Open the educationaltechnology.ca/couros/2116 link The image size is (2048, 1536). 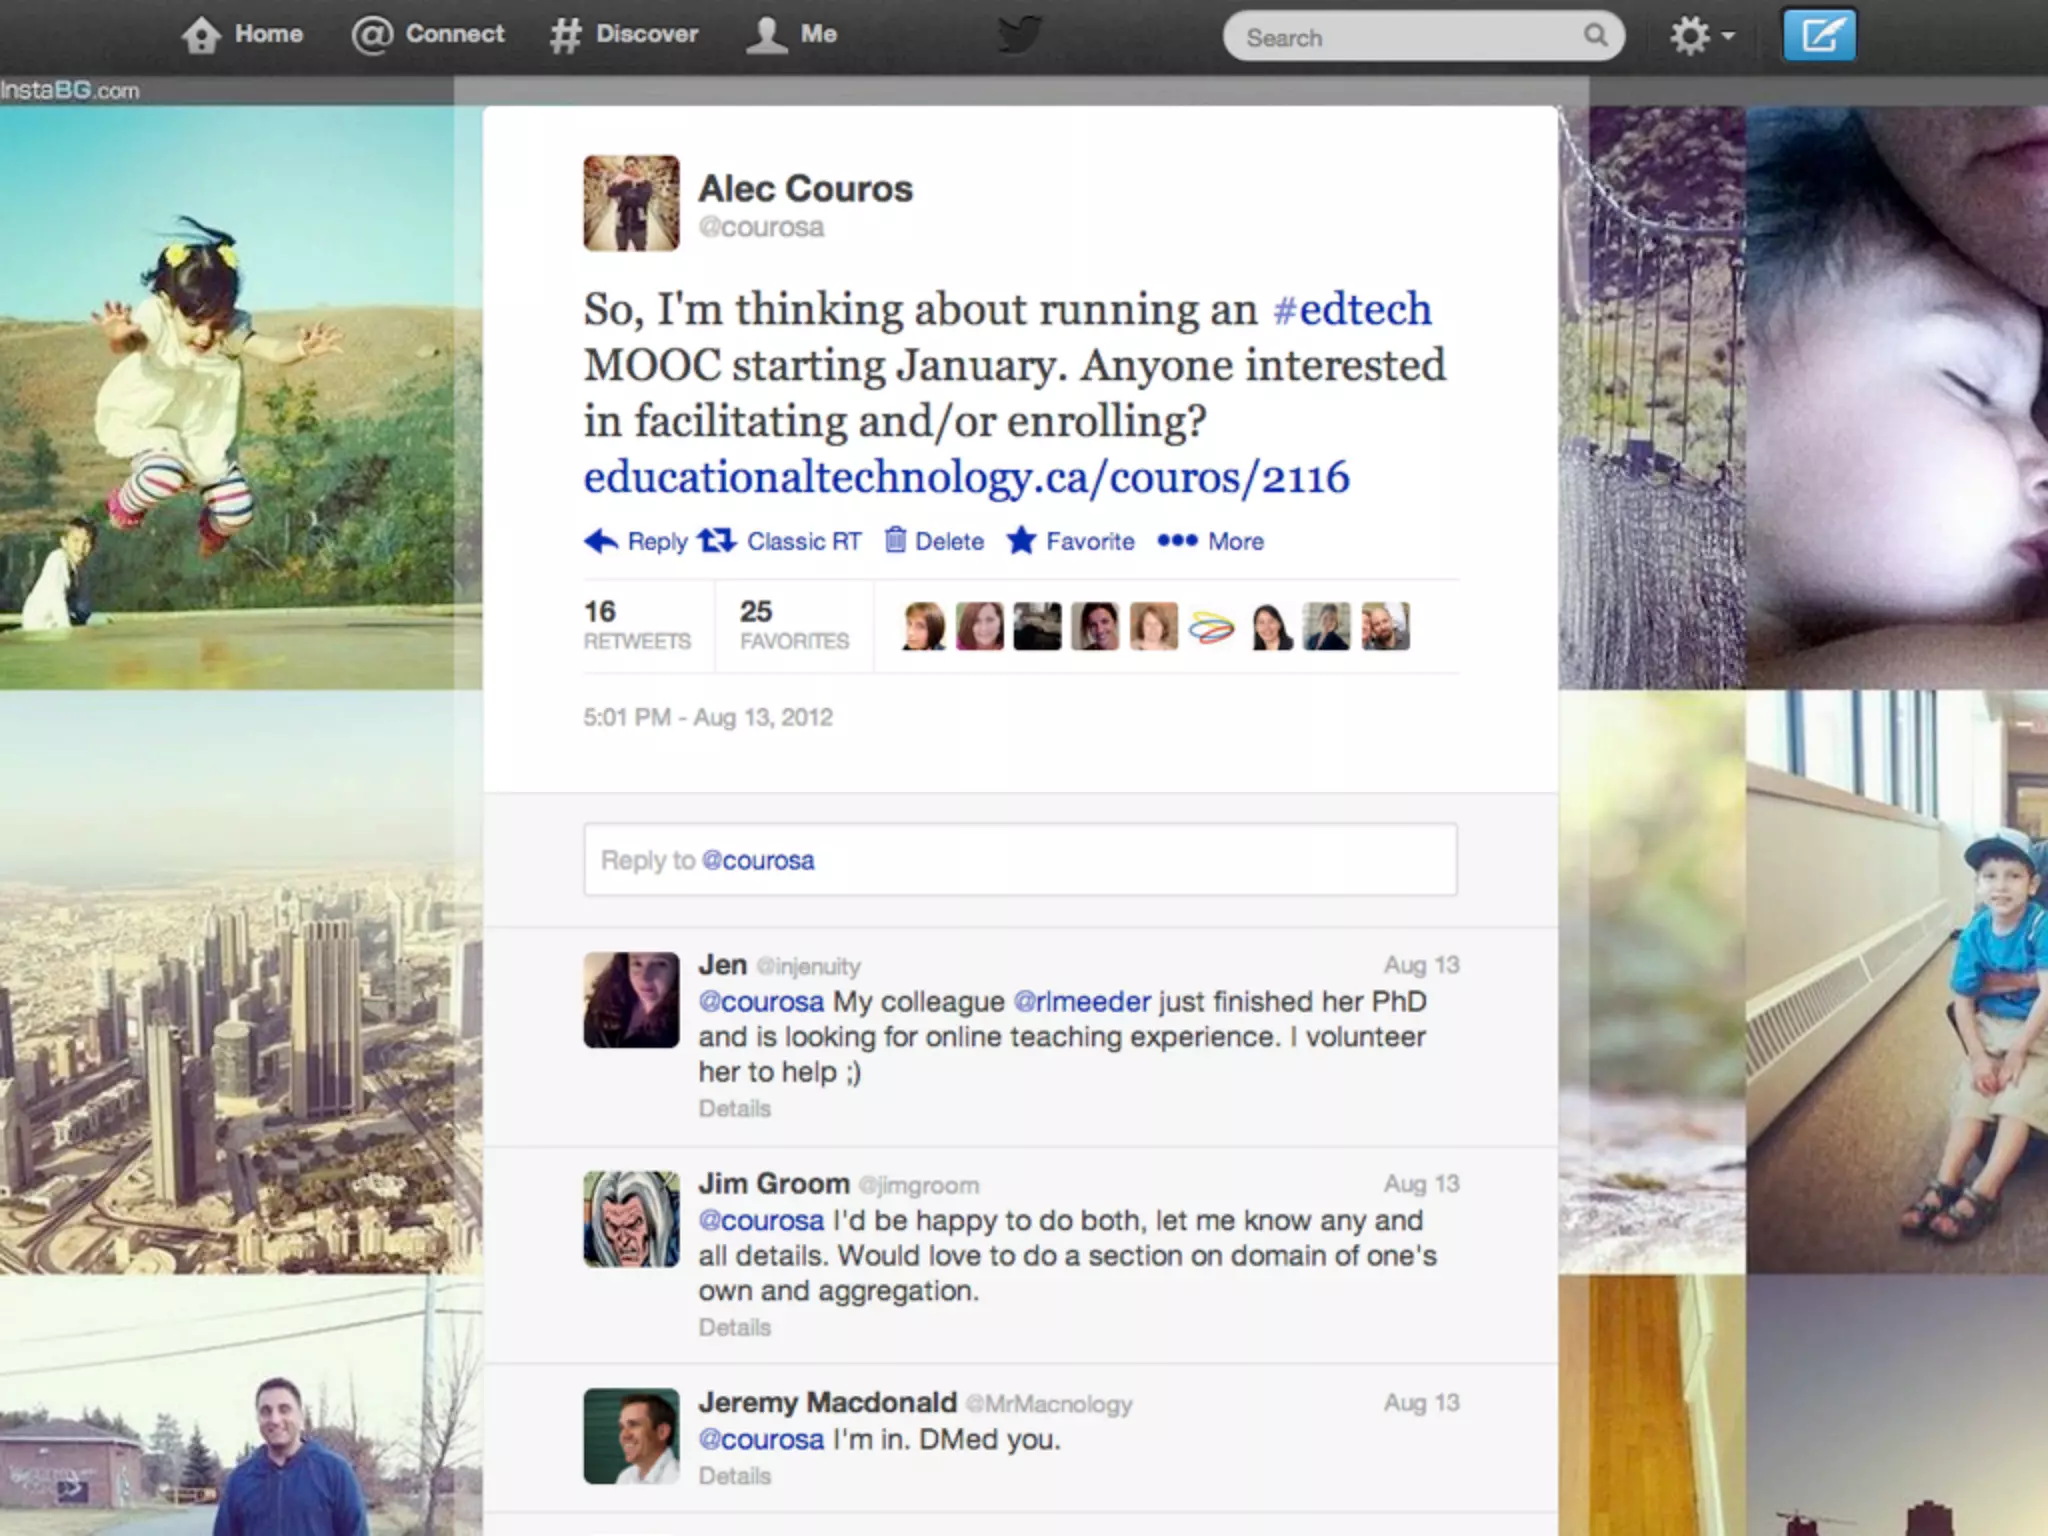tap(966, 477)
